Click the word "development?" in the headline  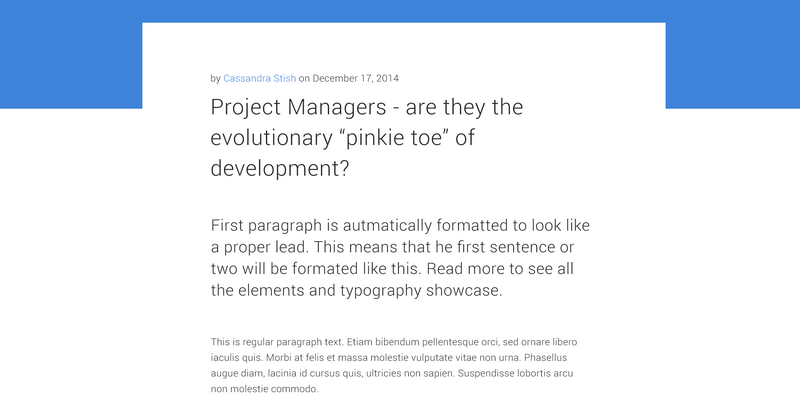[280, 169]
